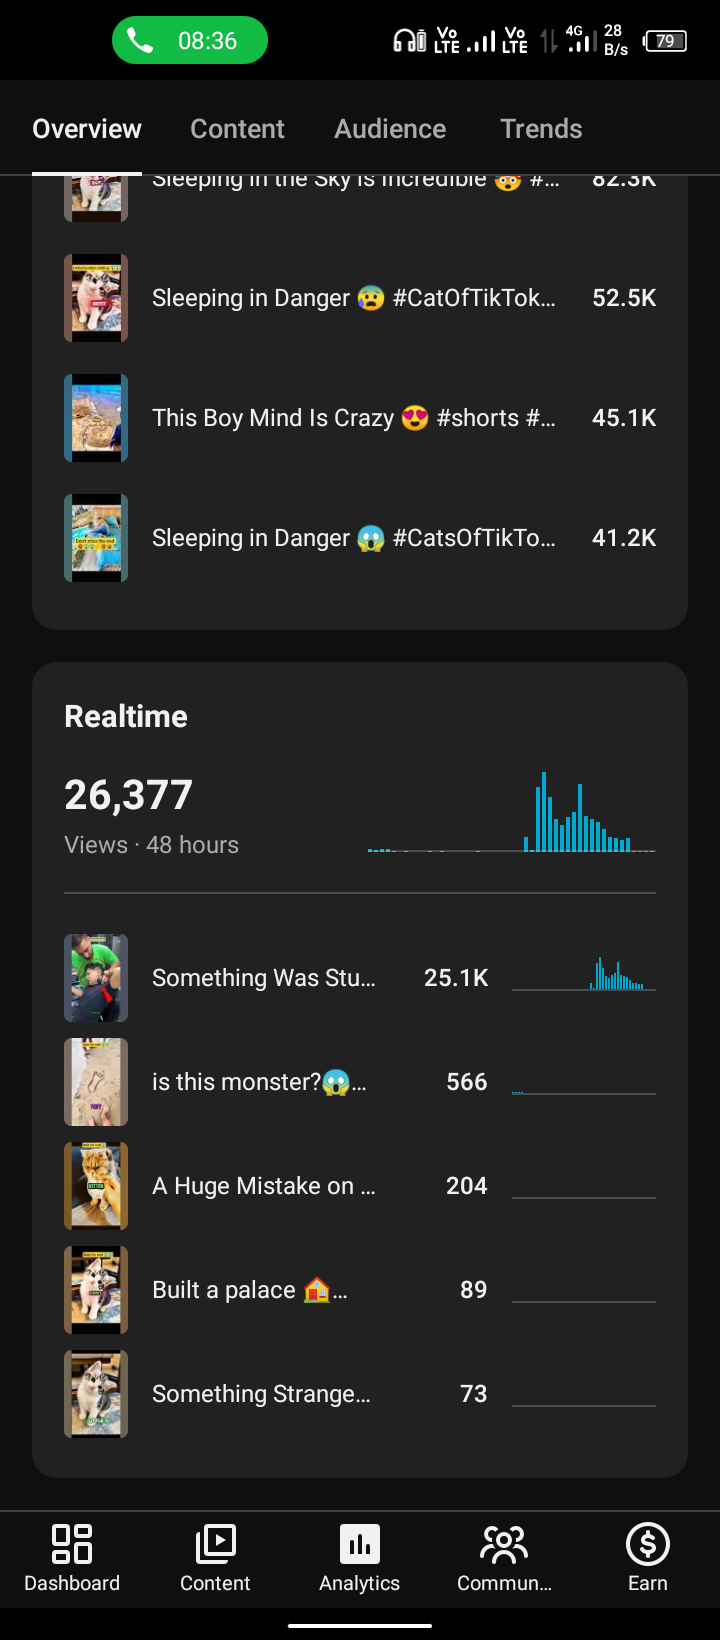Open 'is this monster?' video row

pyautogui.click(x=360, y=1082)
